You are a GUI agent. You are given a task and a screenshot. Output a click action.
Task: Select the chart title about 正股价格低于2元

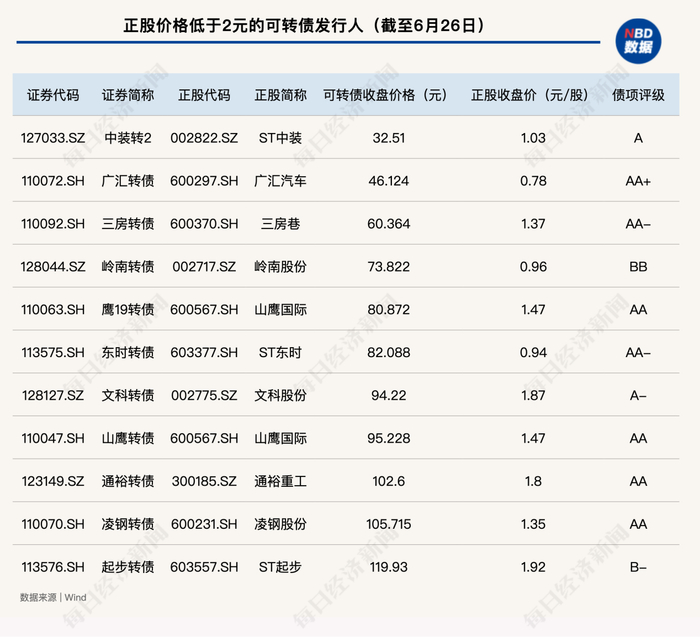pos(304,25)
